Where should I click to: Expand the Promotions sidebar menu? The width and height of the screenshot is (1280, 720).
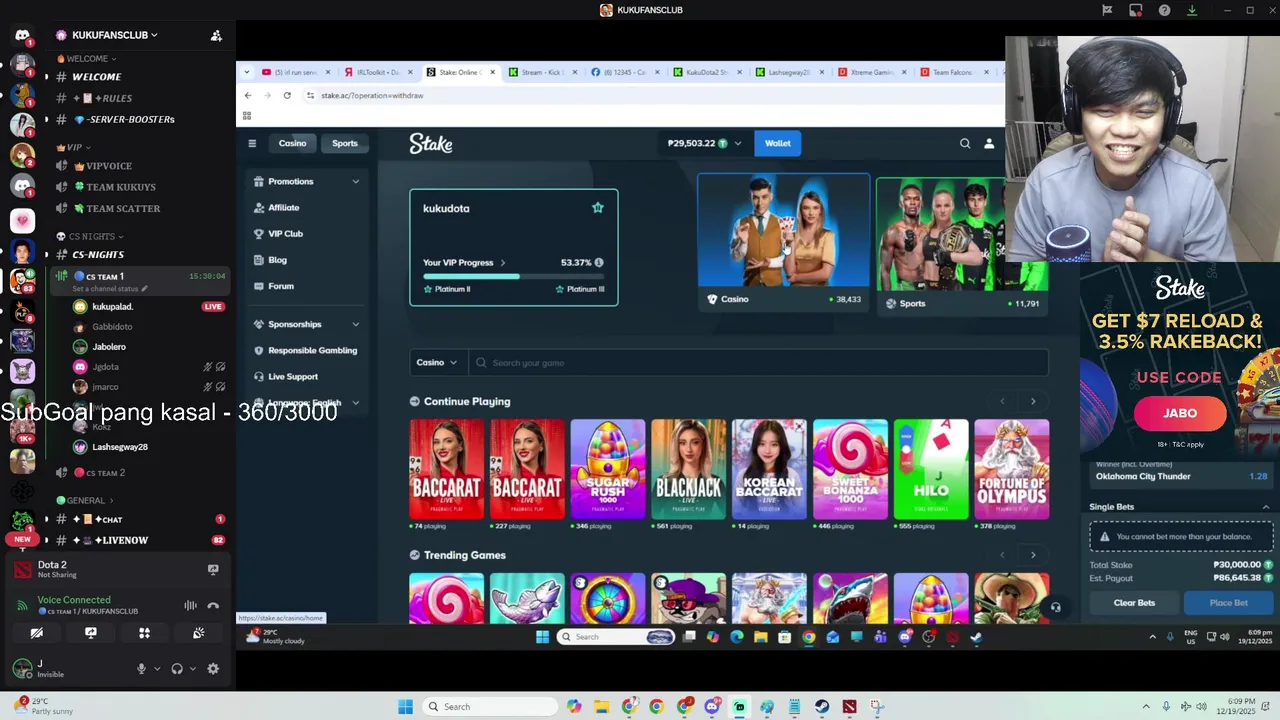click(307, 181)
